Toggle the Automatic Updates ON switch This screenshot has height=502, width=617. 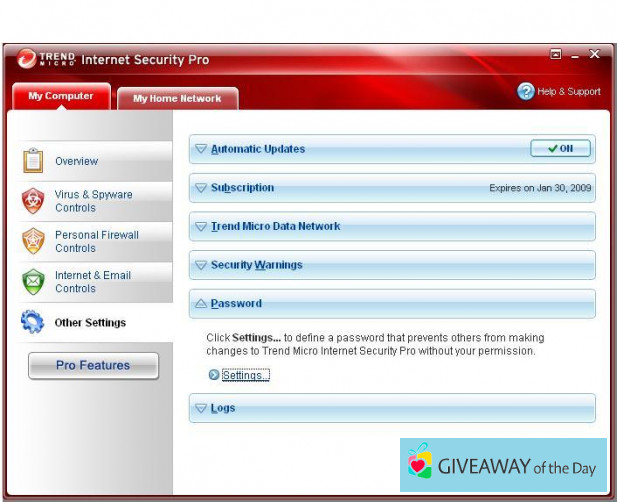point(560,148)
